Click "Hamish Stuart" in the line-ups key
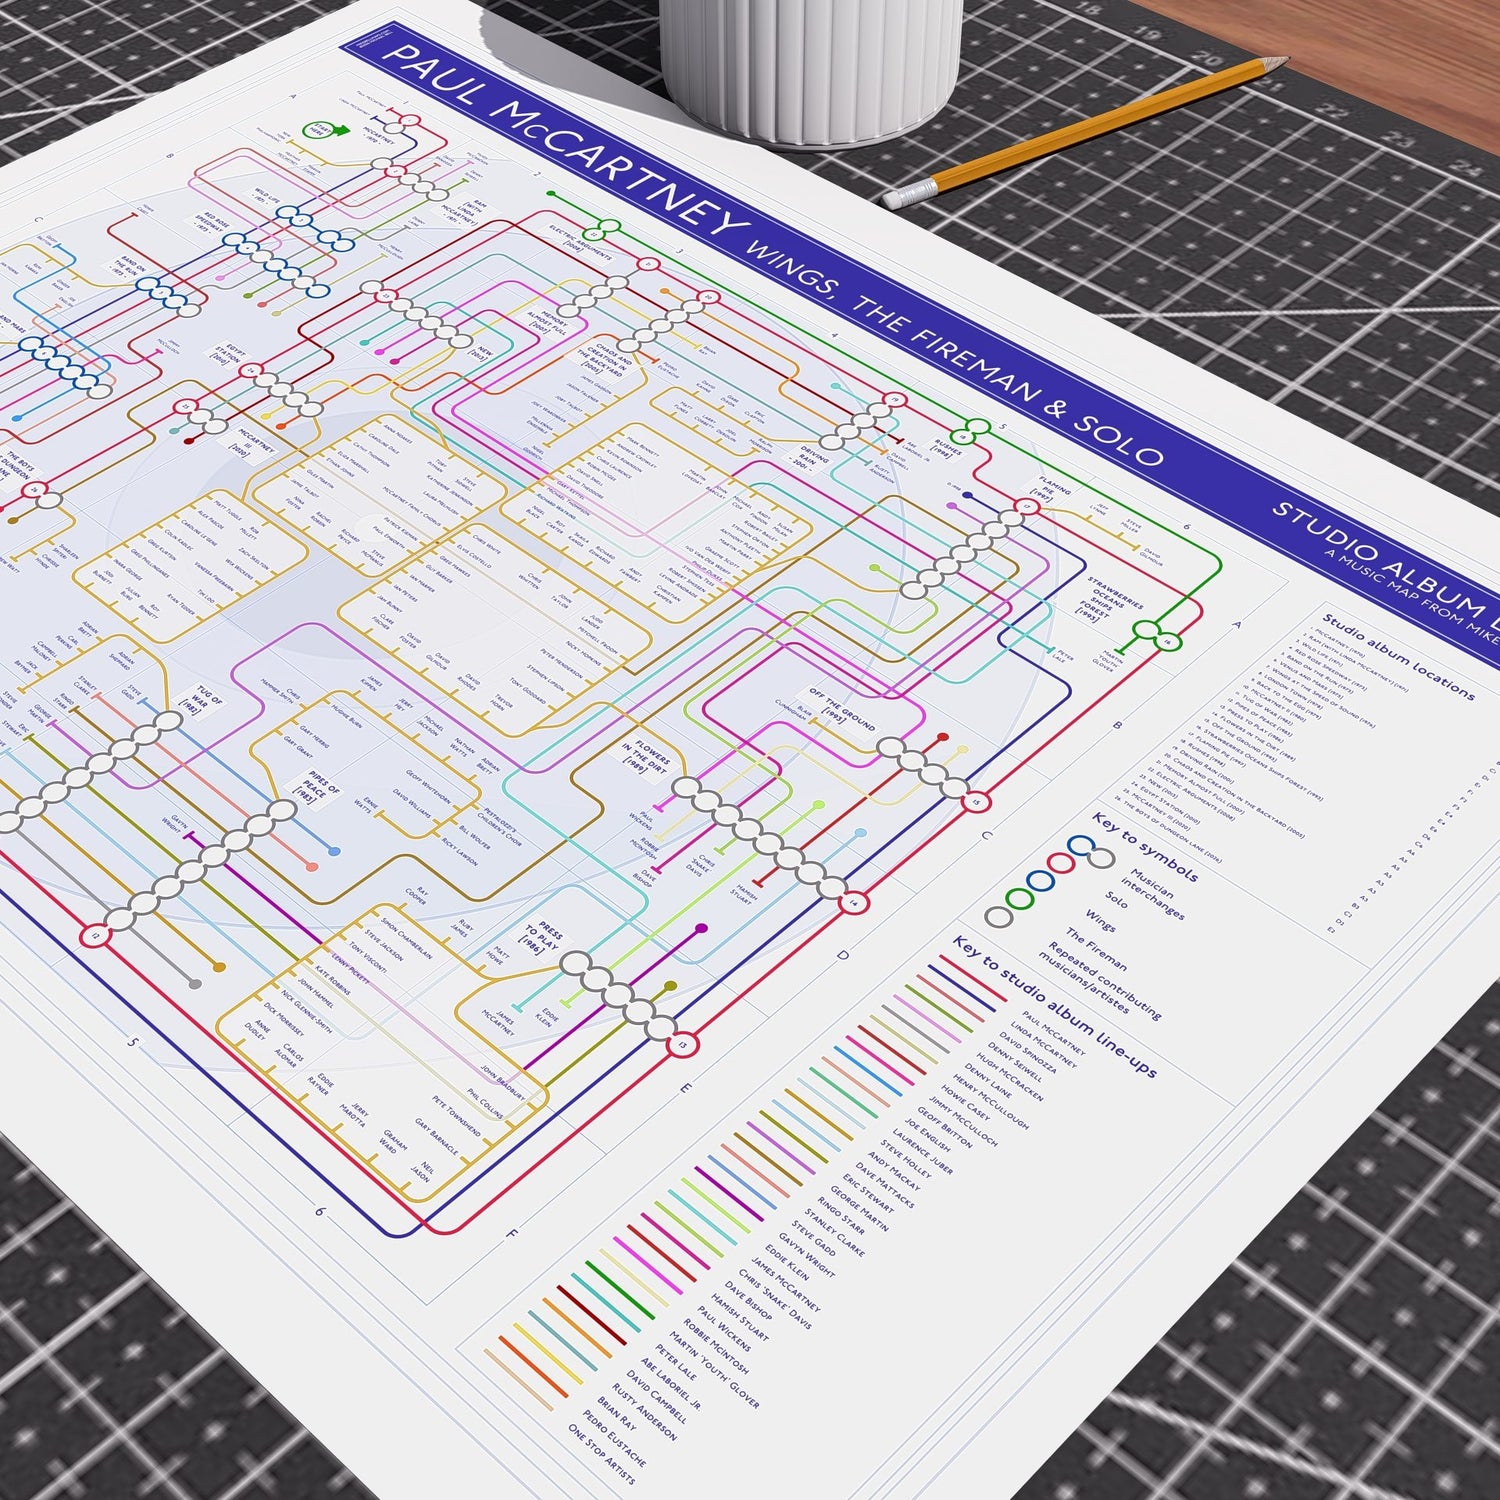Viewport: 1500px width, 1500px height. (739, 1316)
